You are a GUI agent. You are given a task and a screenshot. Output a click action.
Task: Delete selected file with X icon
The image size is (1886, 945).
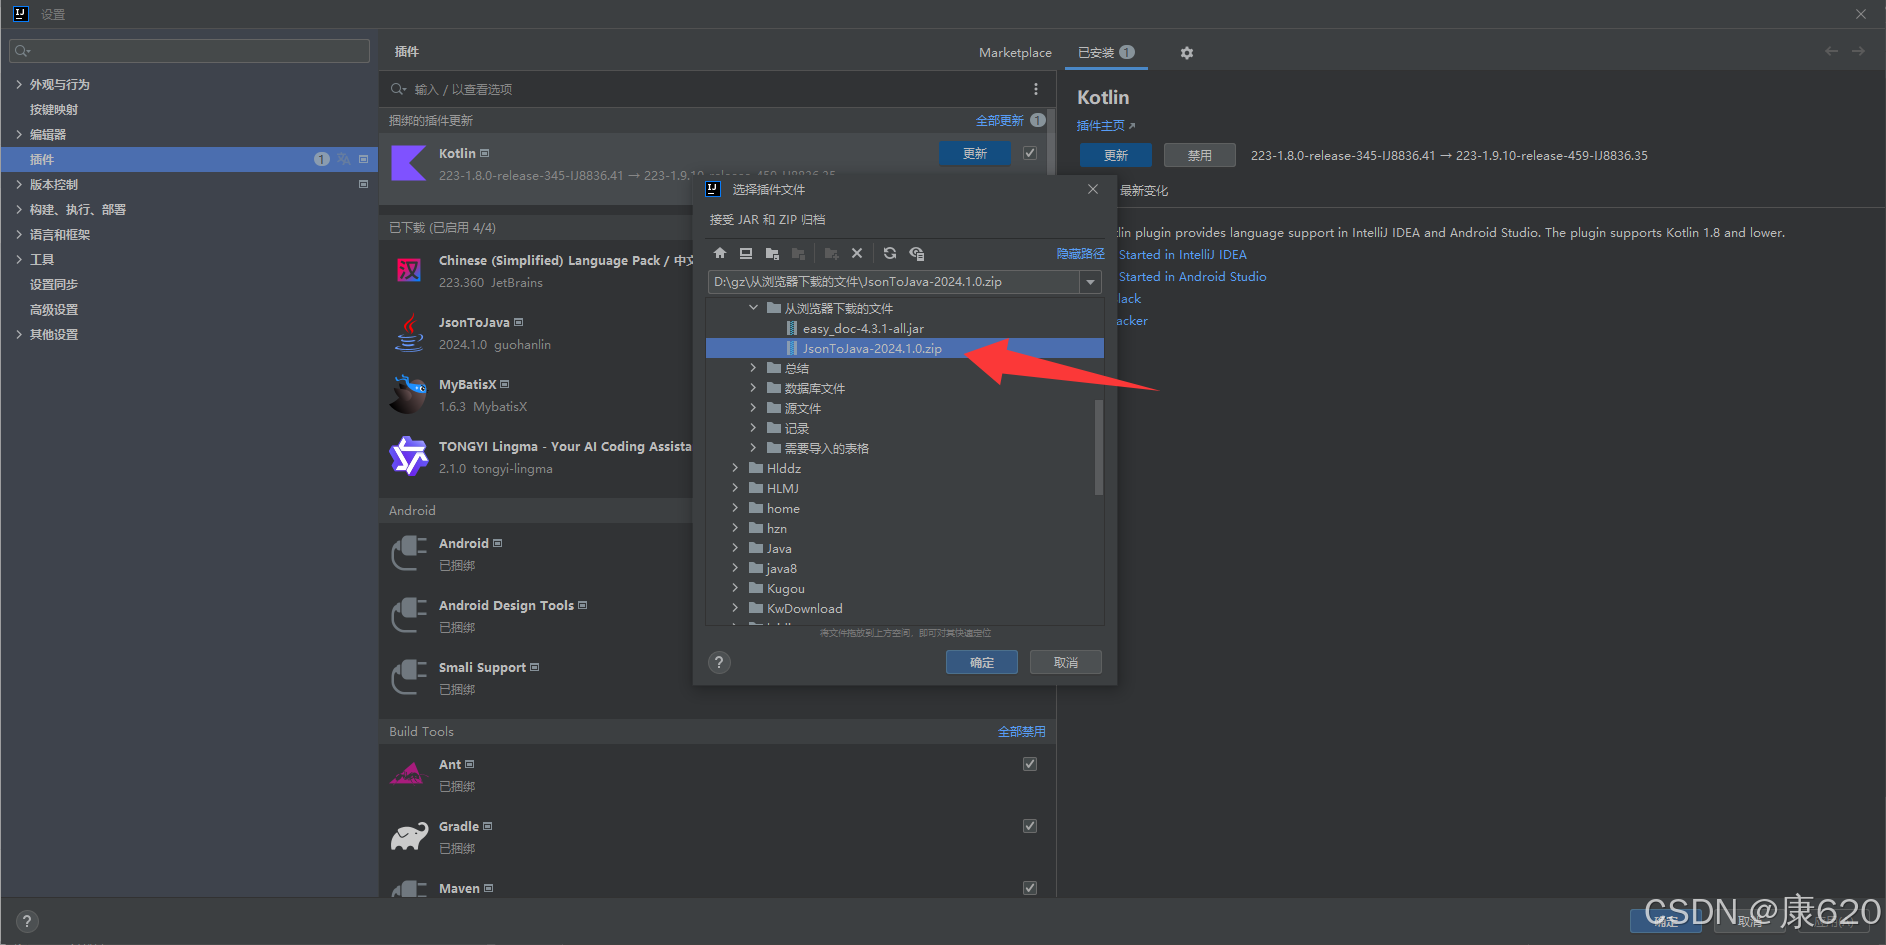point(857,254)
